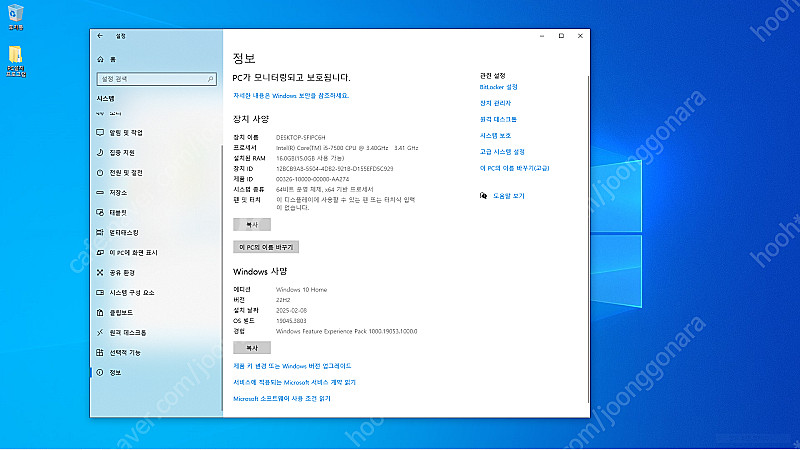Click the 설정 검색 search field
Image resolution: width=800 pixels, height=450 pixels.
point(157,79)
